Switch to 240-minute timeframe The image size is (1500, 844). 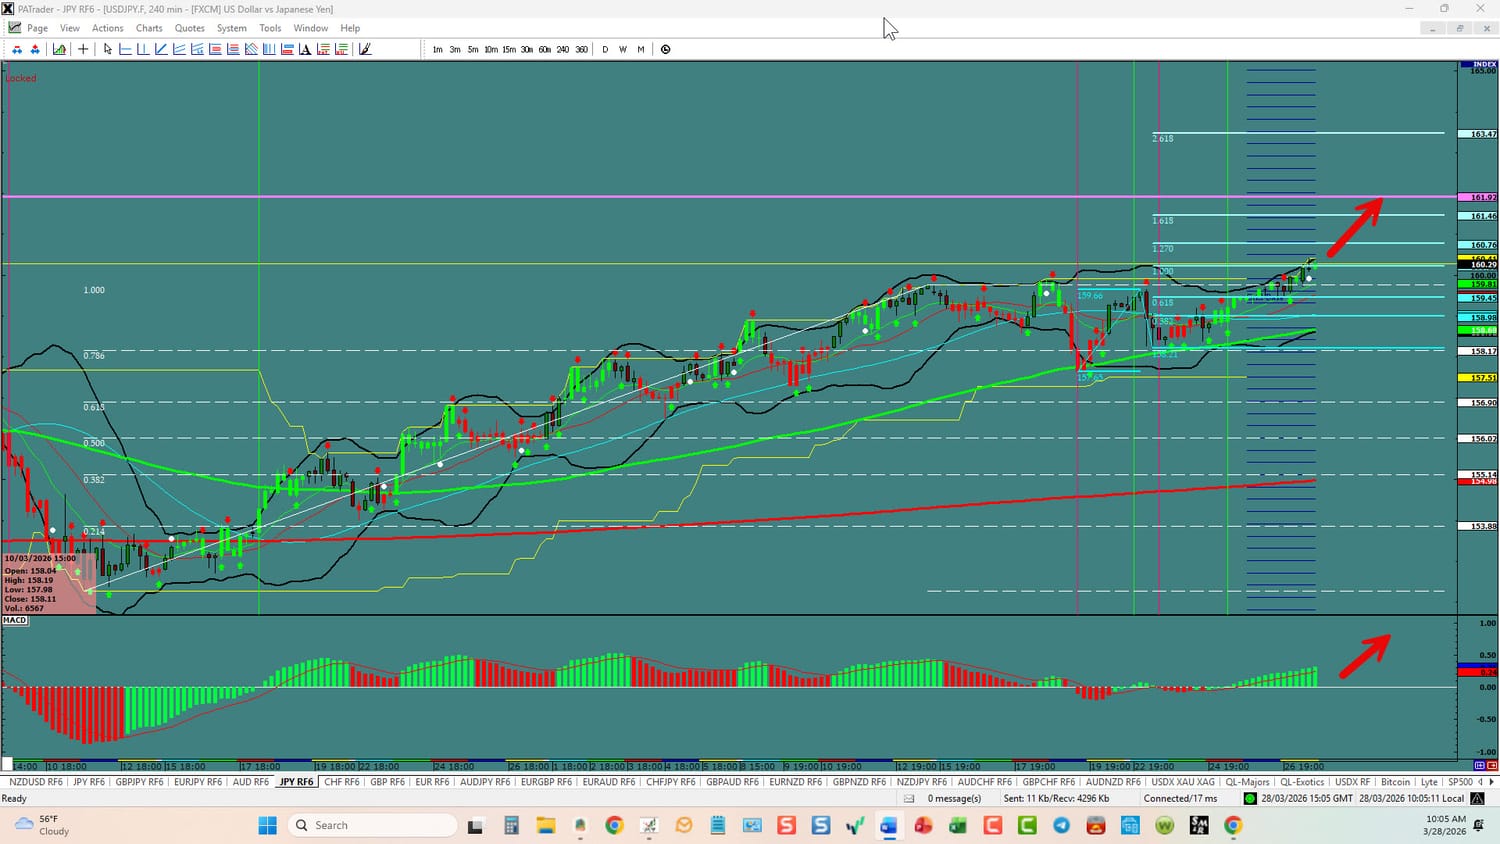point(563,49)
